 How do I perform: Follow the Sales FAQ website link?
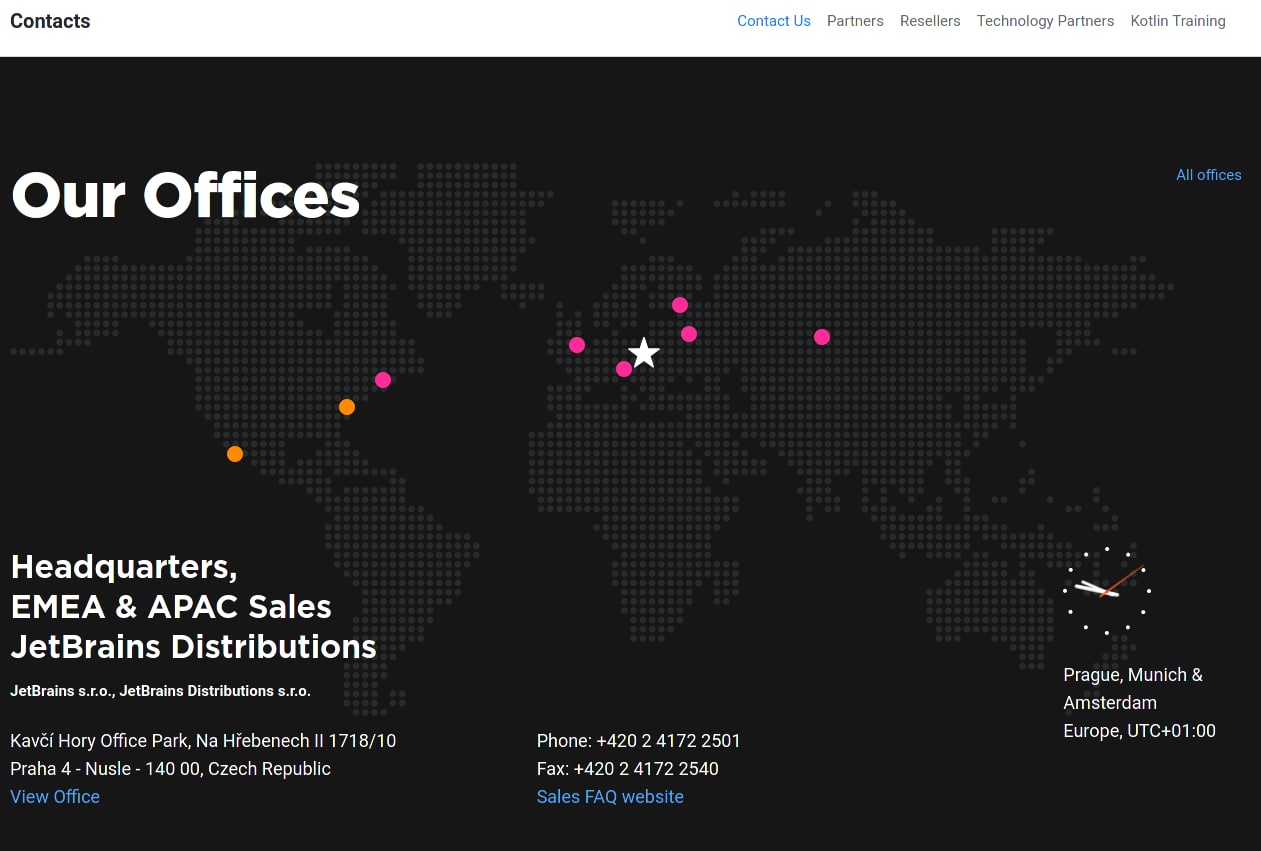click(x=610, y=797)
